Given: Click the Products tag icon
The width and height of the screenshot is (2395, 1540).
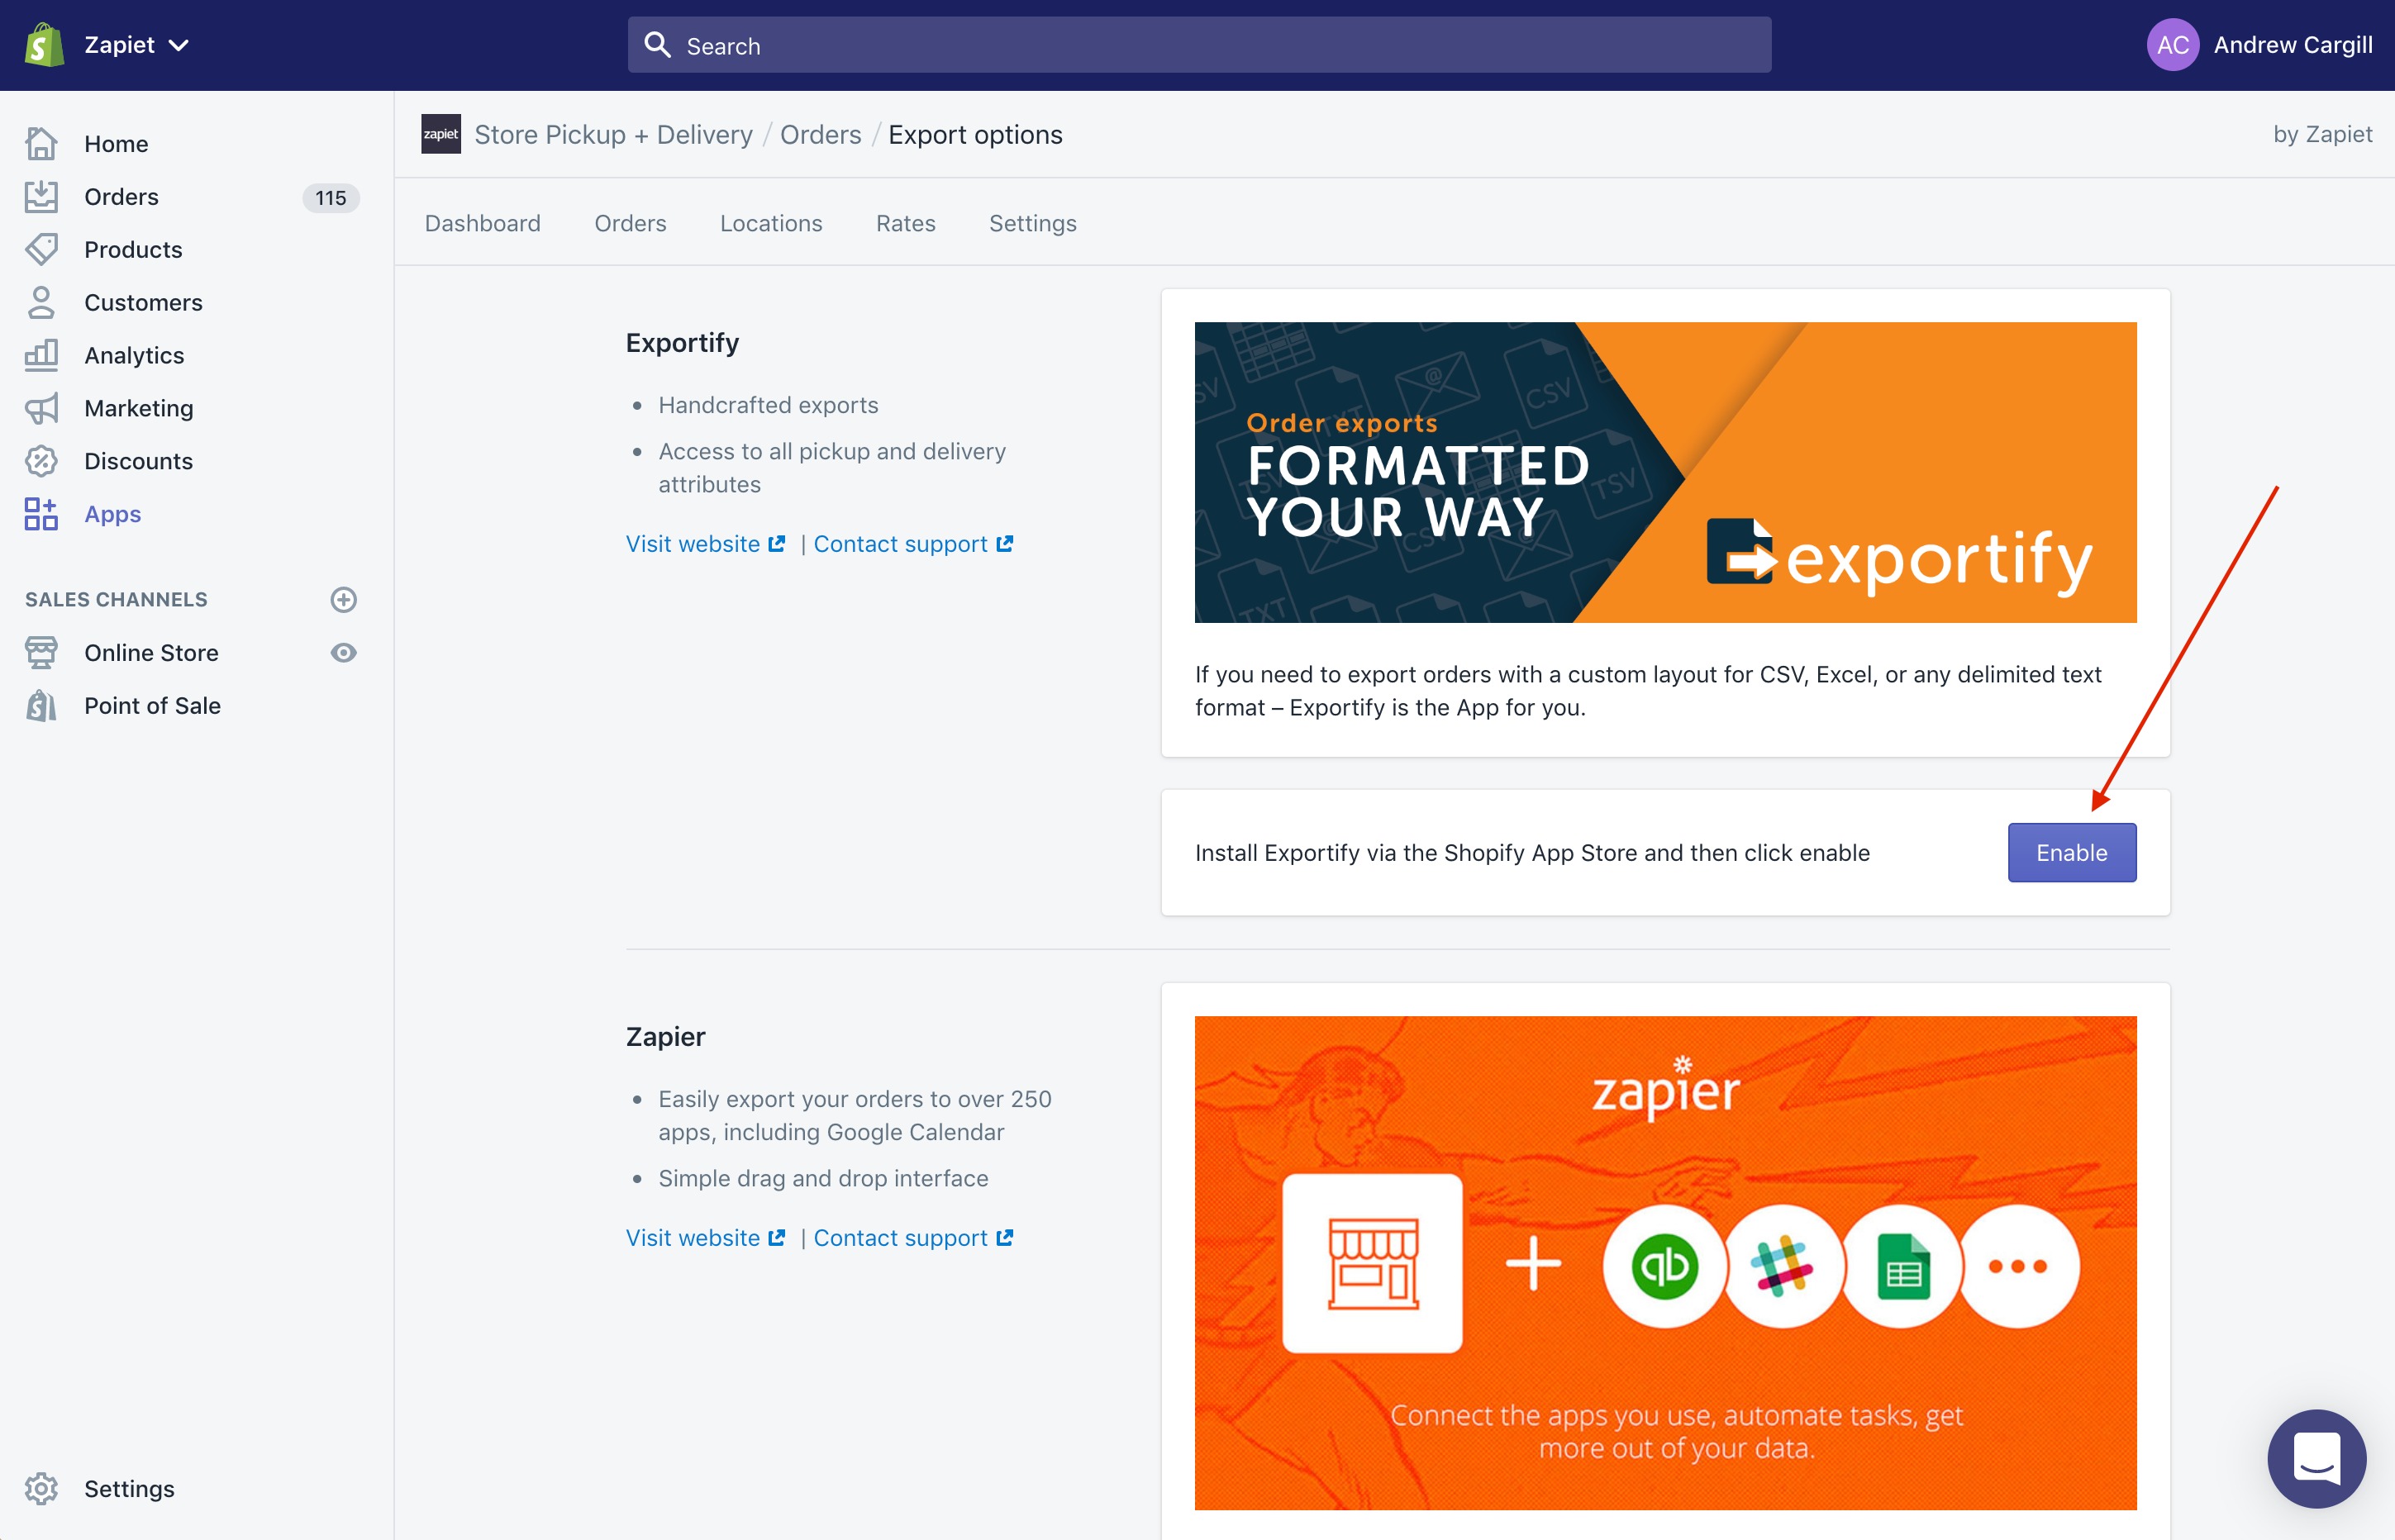Looking at the screenshot, I should pos(41,249).
